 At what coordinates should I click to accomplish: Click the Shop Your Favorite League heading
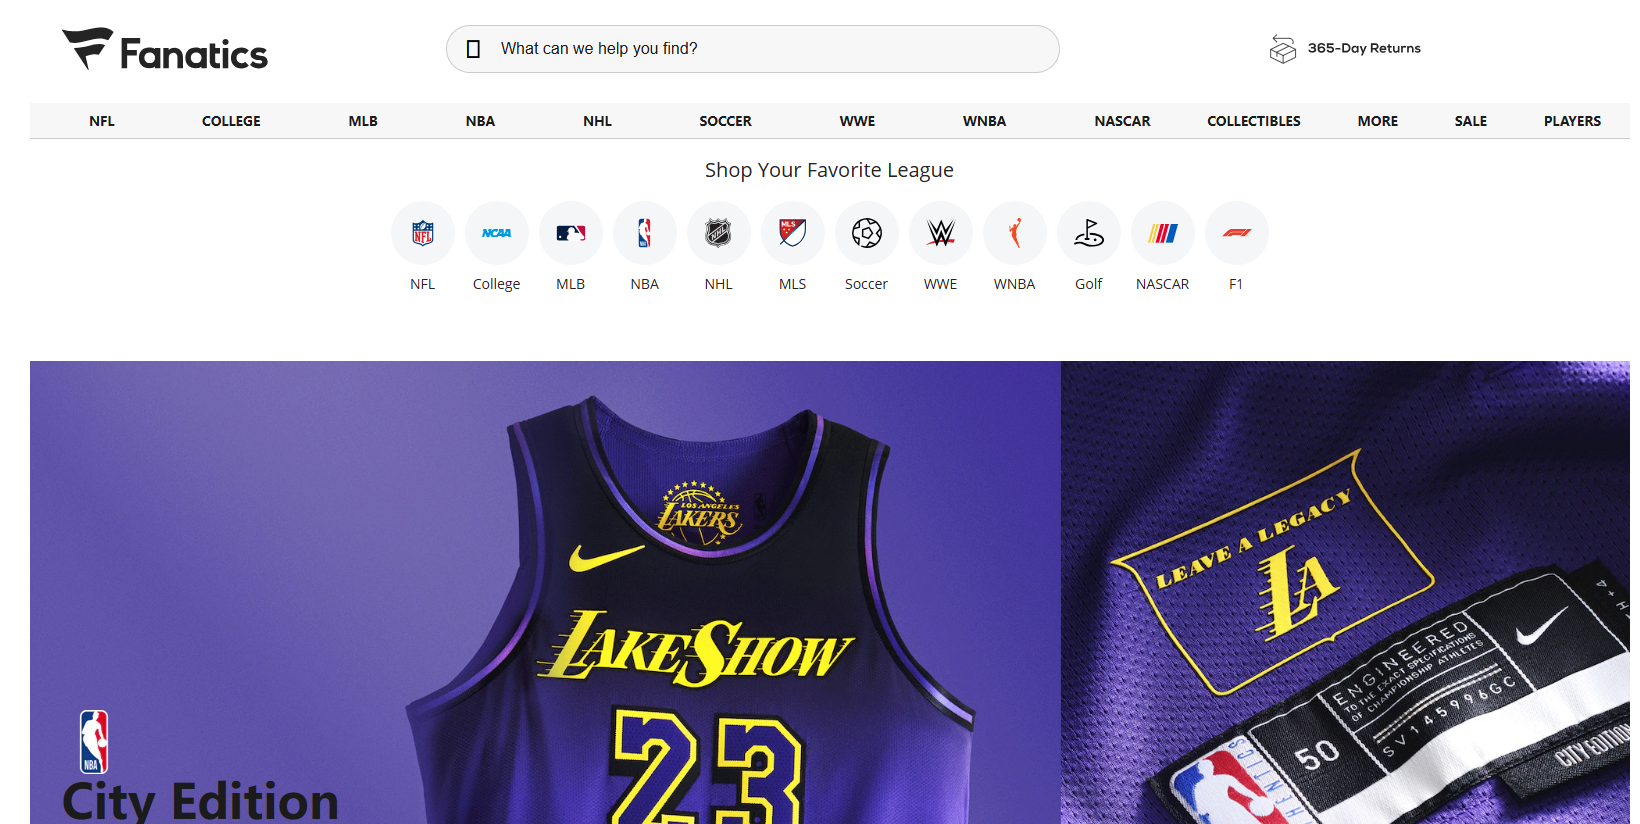coord(829,170)
